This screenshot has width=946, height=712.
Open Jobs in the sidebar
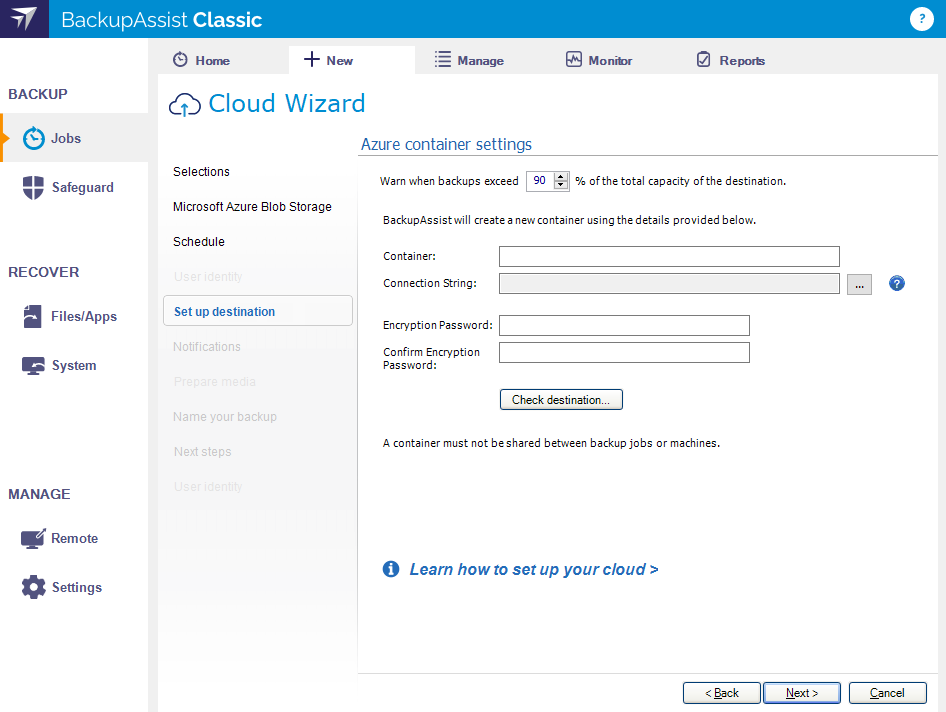coord(75,138)
